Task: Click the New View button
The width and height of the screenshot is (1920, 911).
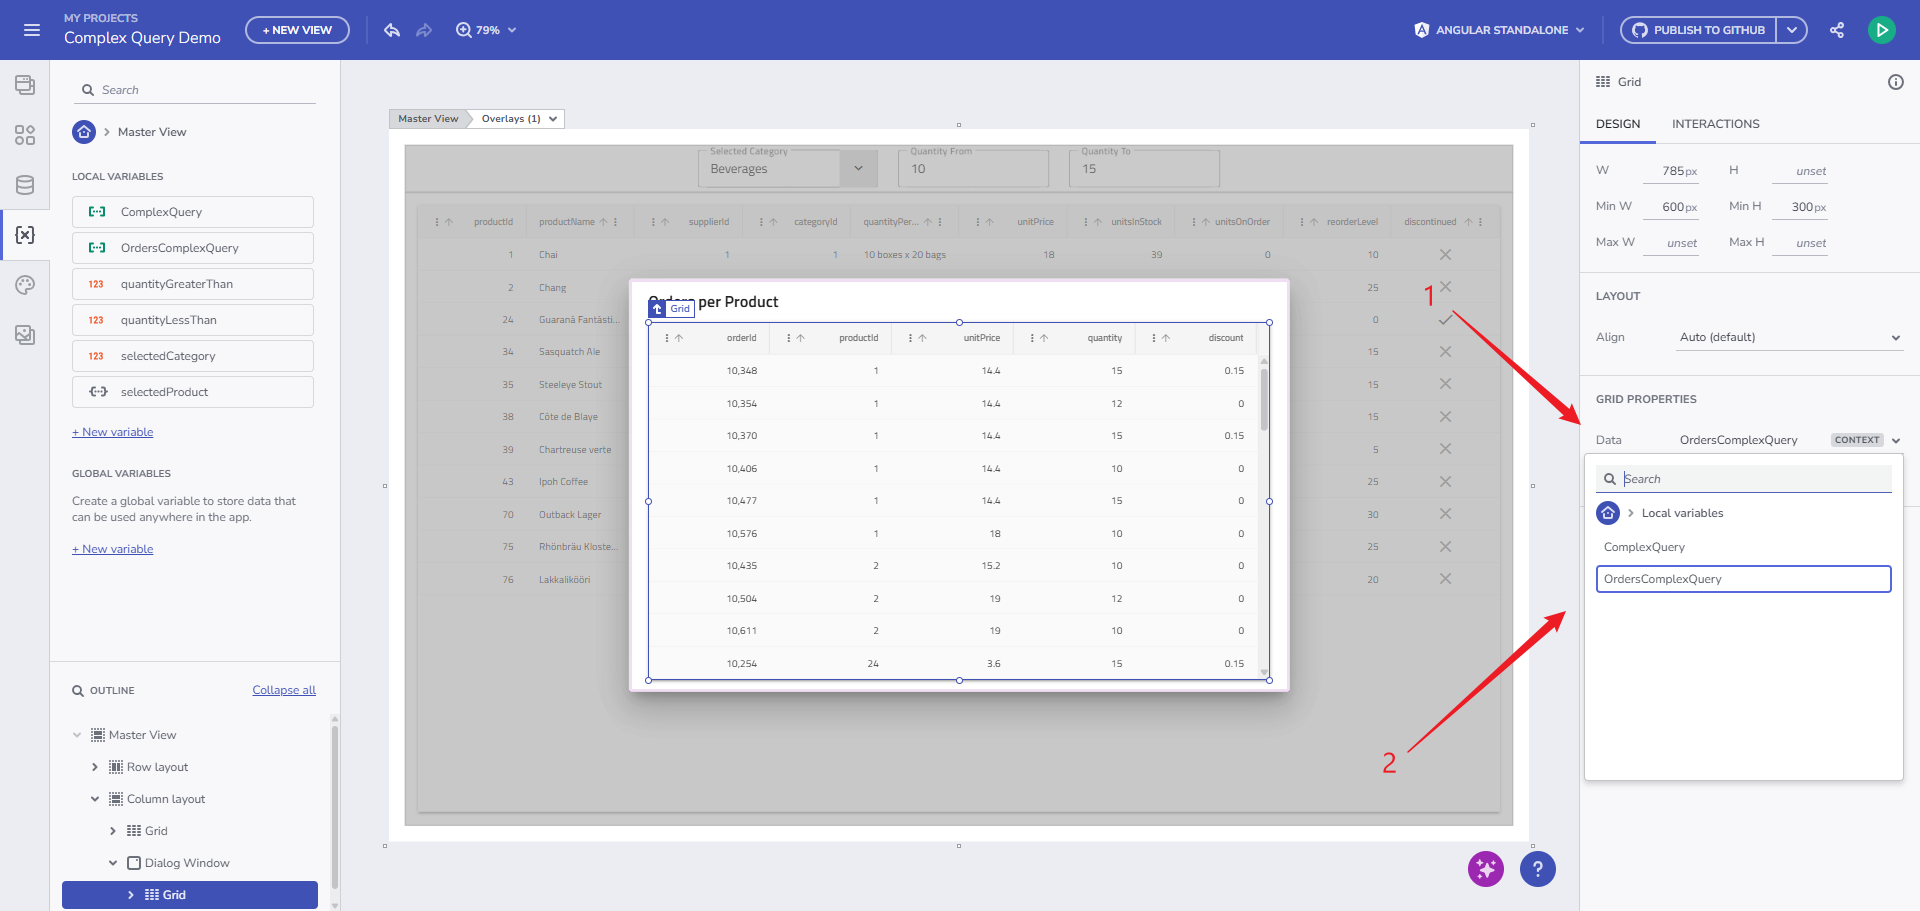Action: [x=297, y=30]
